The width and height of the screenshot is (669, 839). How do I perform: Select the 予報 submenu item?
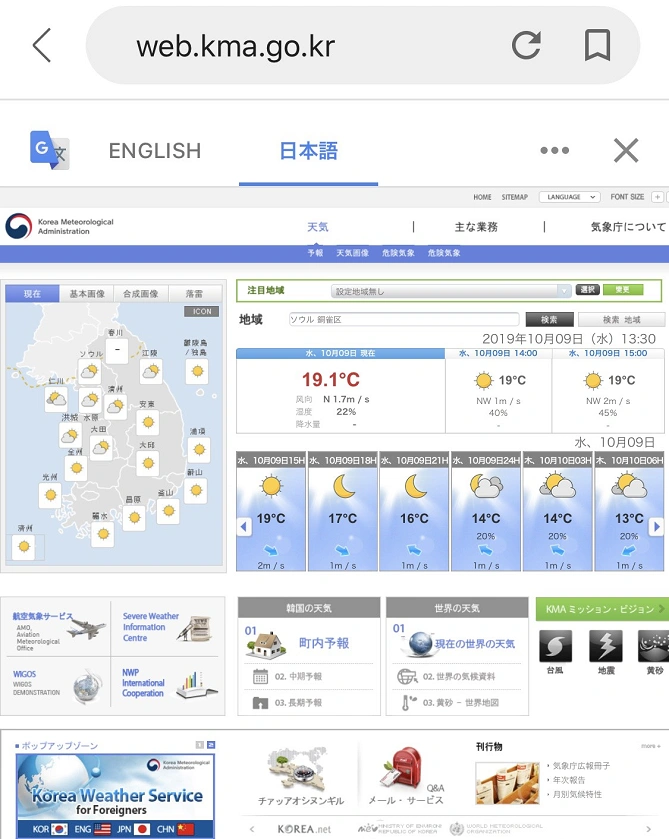point(315,253)
